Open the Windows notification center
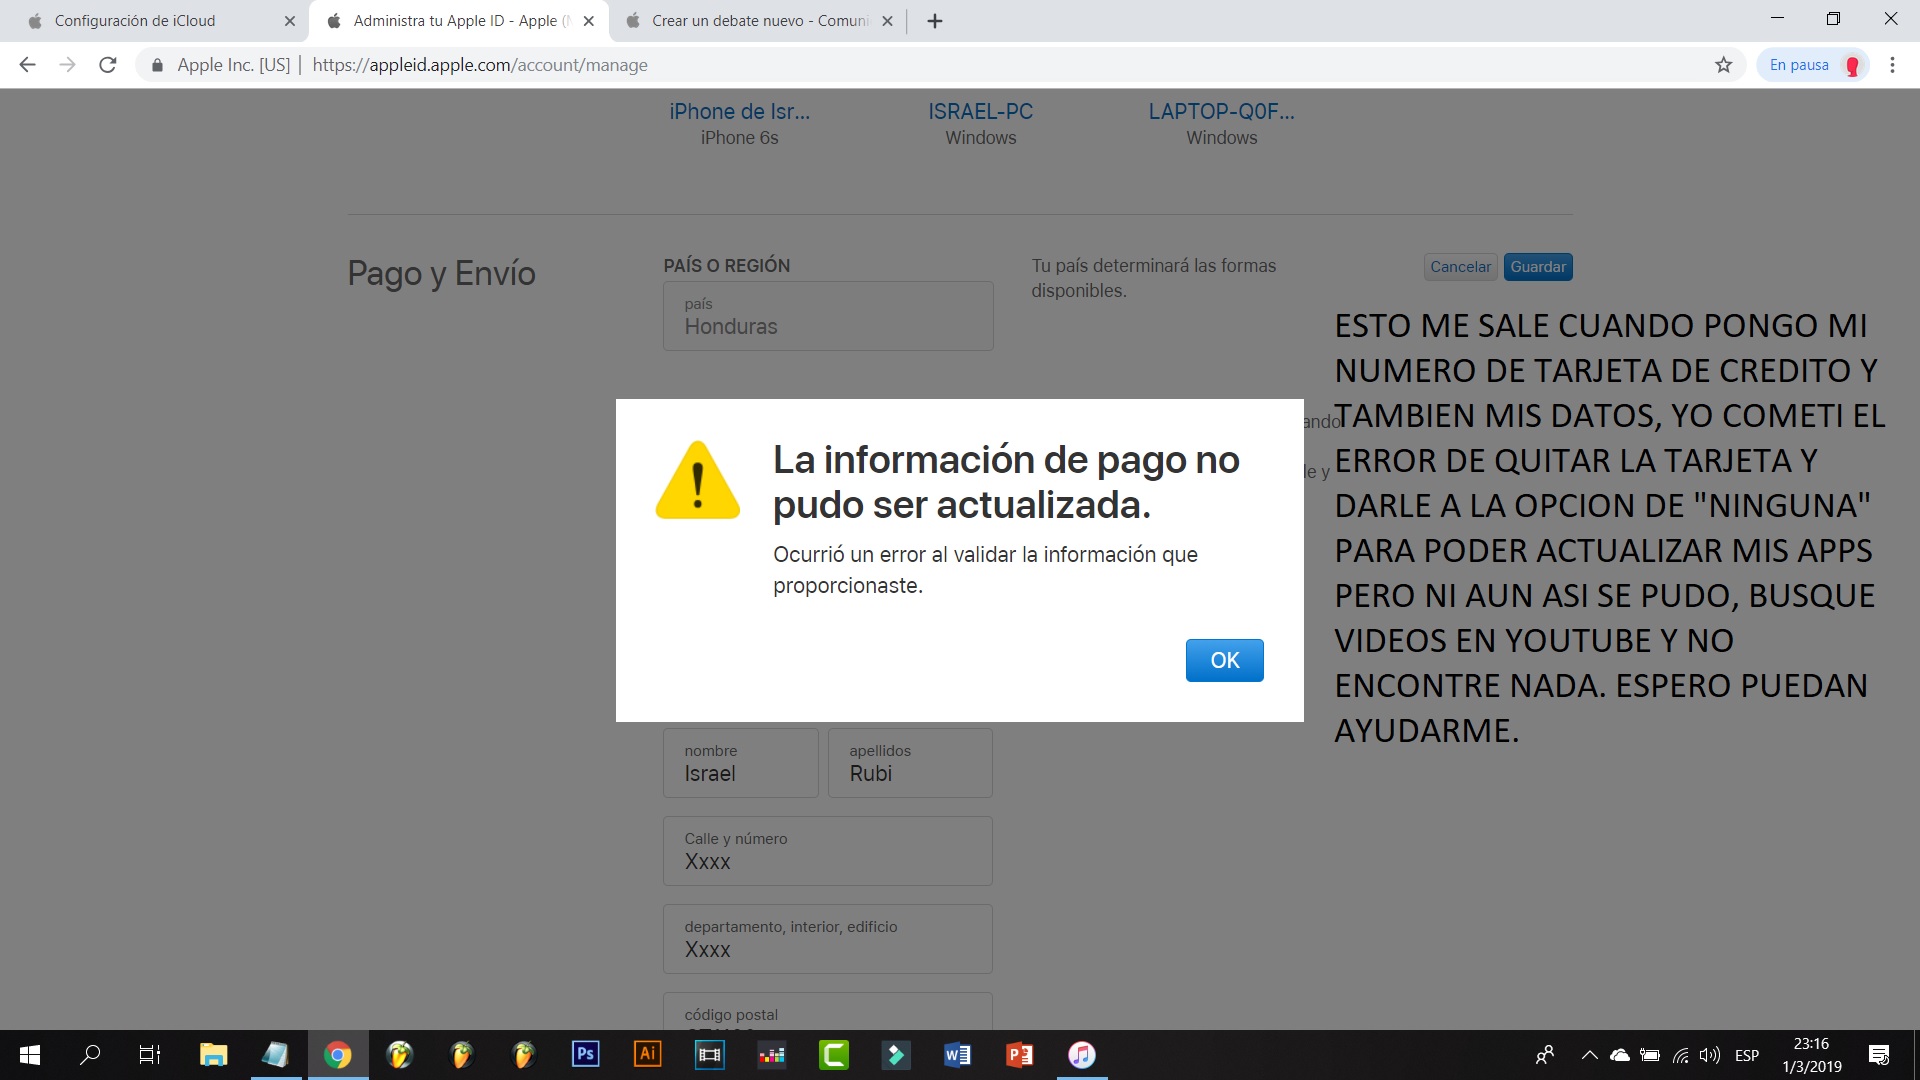 click(x=1878, y=1055)
